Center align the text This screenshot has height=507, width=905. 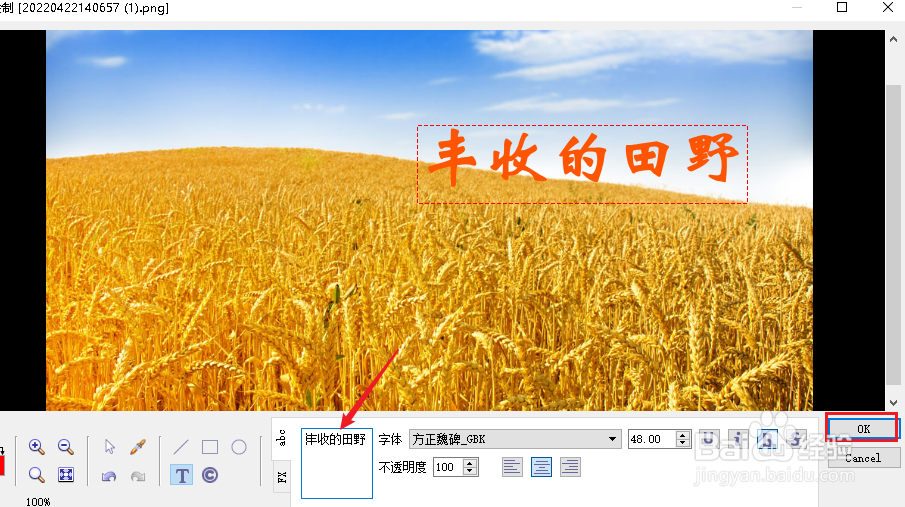541,467
